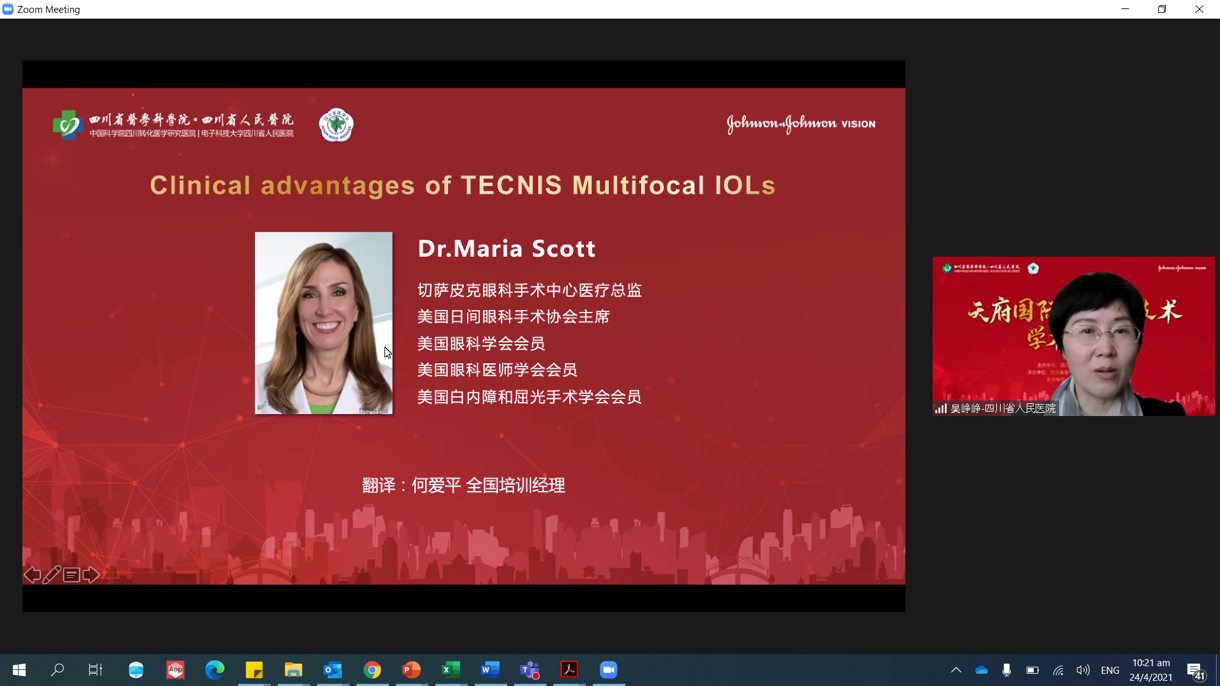Click the name 'Dr.Maria Scott' on the slide
1220x686 pixels.
(x=507, y=248)
